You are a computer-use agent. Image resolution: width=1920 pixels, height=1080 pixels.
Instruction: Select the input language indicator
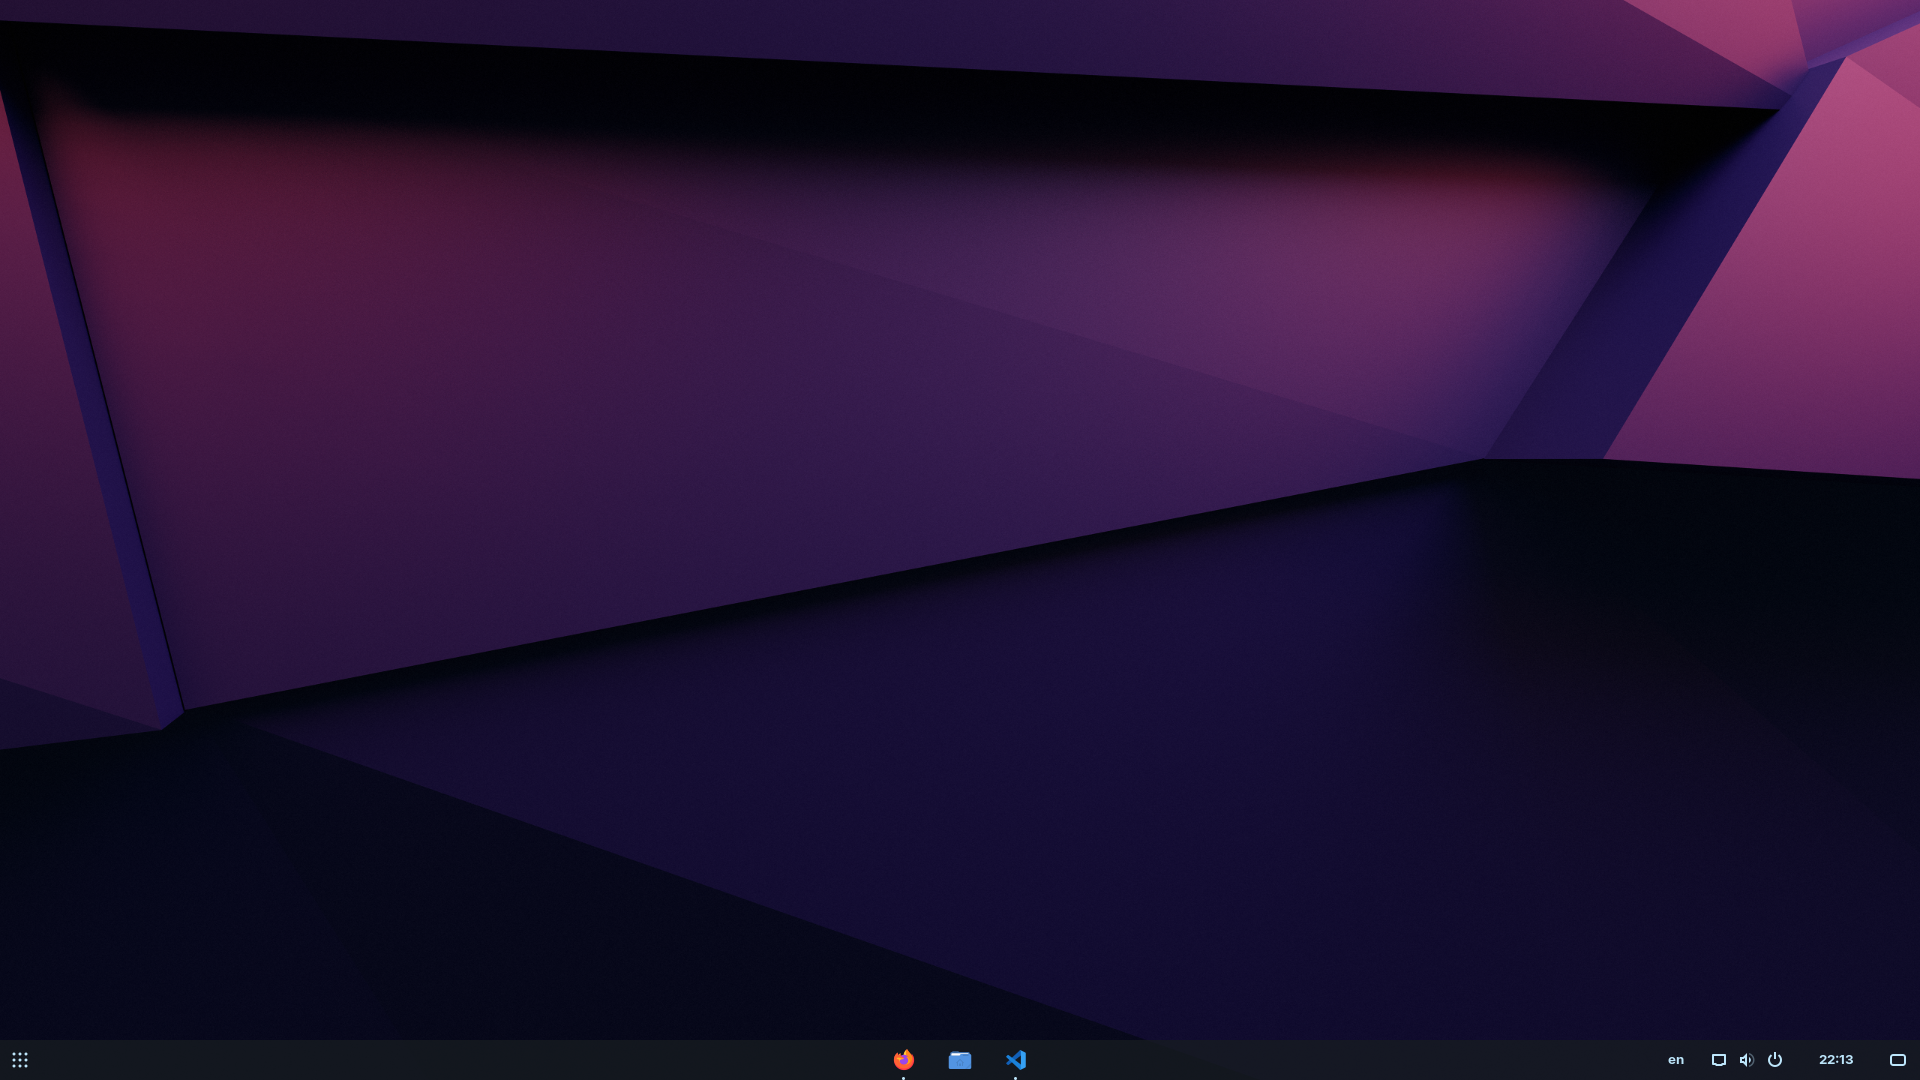click(x=1676, y=1060)
